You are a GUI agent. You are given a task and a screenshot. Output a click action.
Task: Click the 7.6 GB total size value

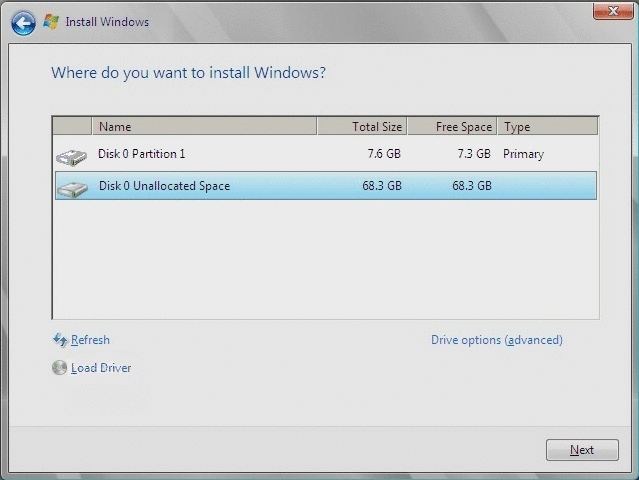pos(384,154)
